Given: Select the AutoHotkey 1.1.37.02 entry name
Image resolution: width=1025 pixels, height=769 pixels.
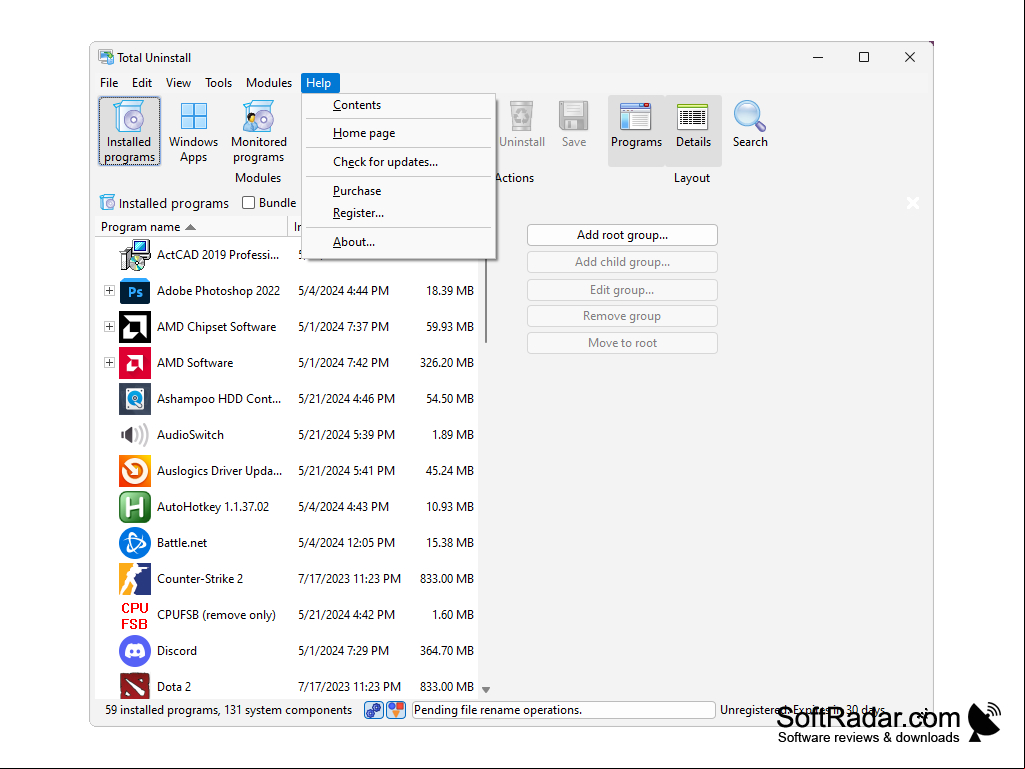Looking at the screenshot, I should [x=213, y=507].
